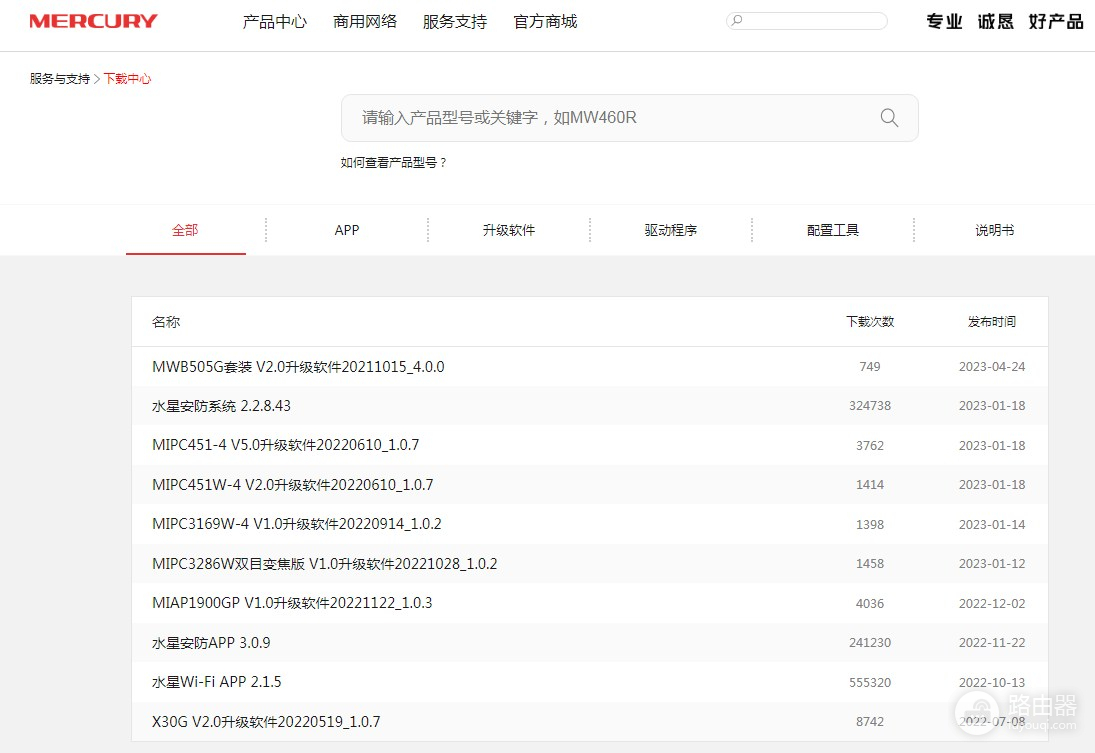Screen dimensions: 1095x753
Task: Click the magnifier icon in the main product search box
Action: point(888,117)
